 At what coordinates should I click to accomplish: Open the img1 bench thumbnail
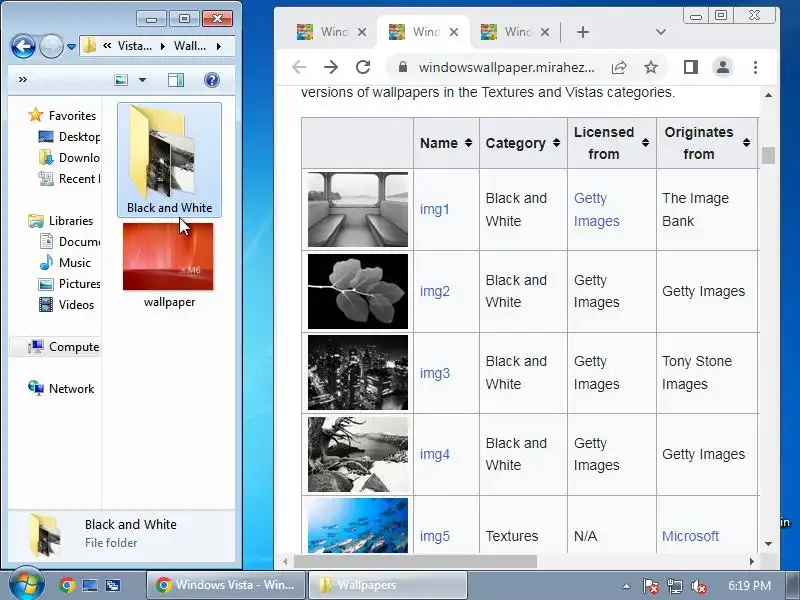click(358, 209)
